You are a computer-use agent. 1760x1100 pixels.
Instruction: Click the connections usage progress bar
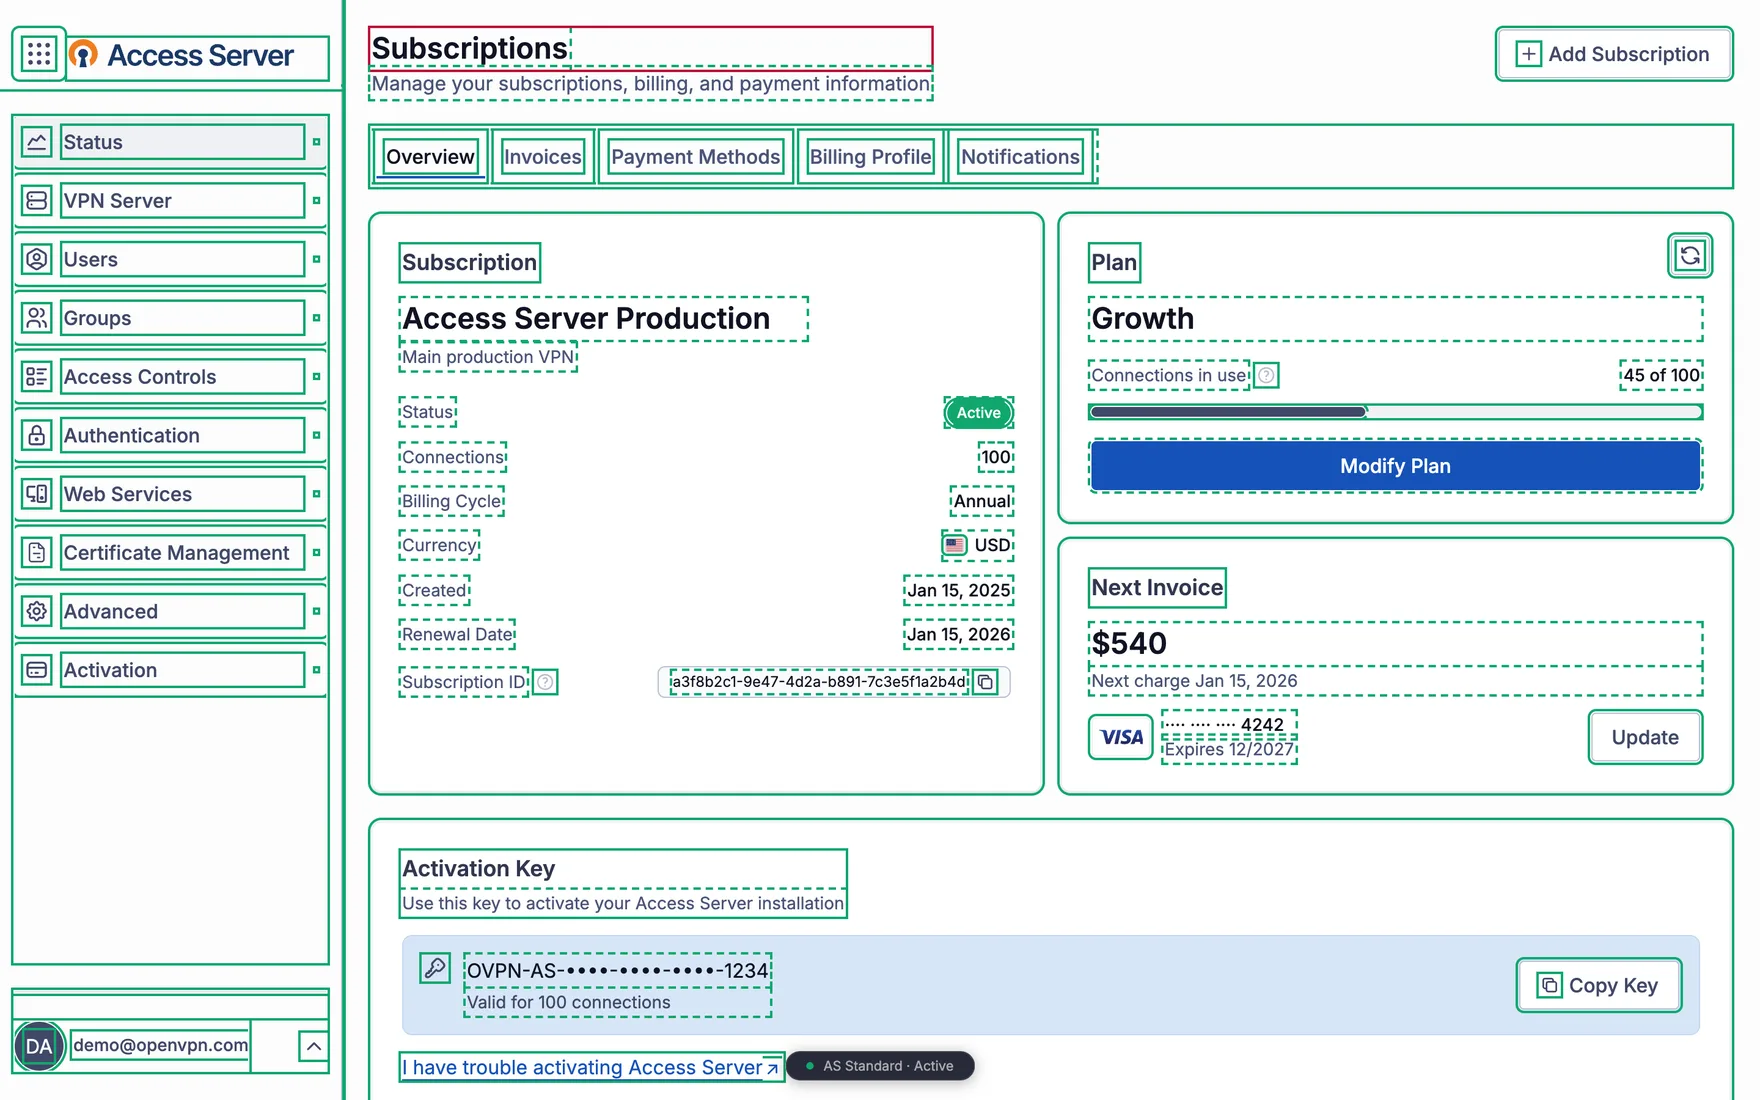point(1395,412)
